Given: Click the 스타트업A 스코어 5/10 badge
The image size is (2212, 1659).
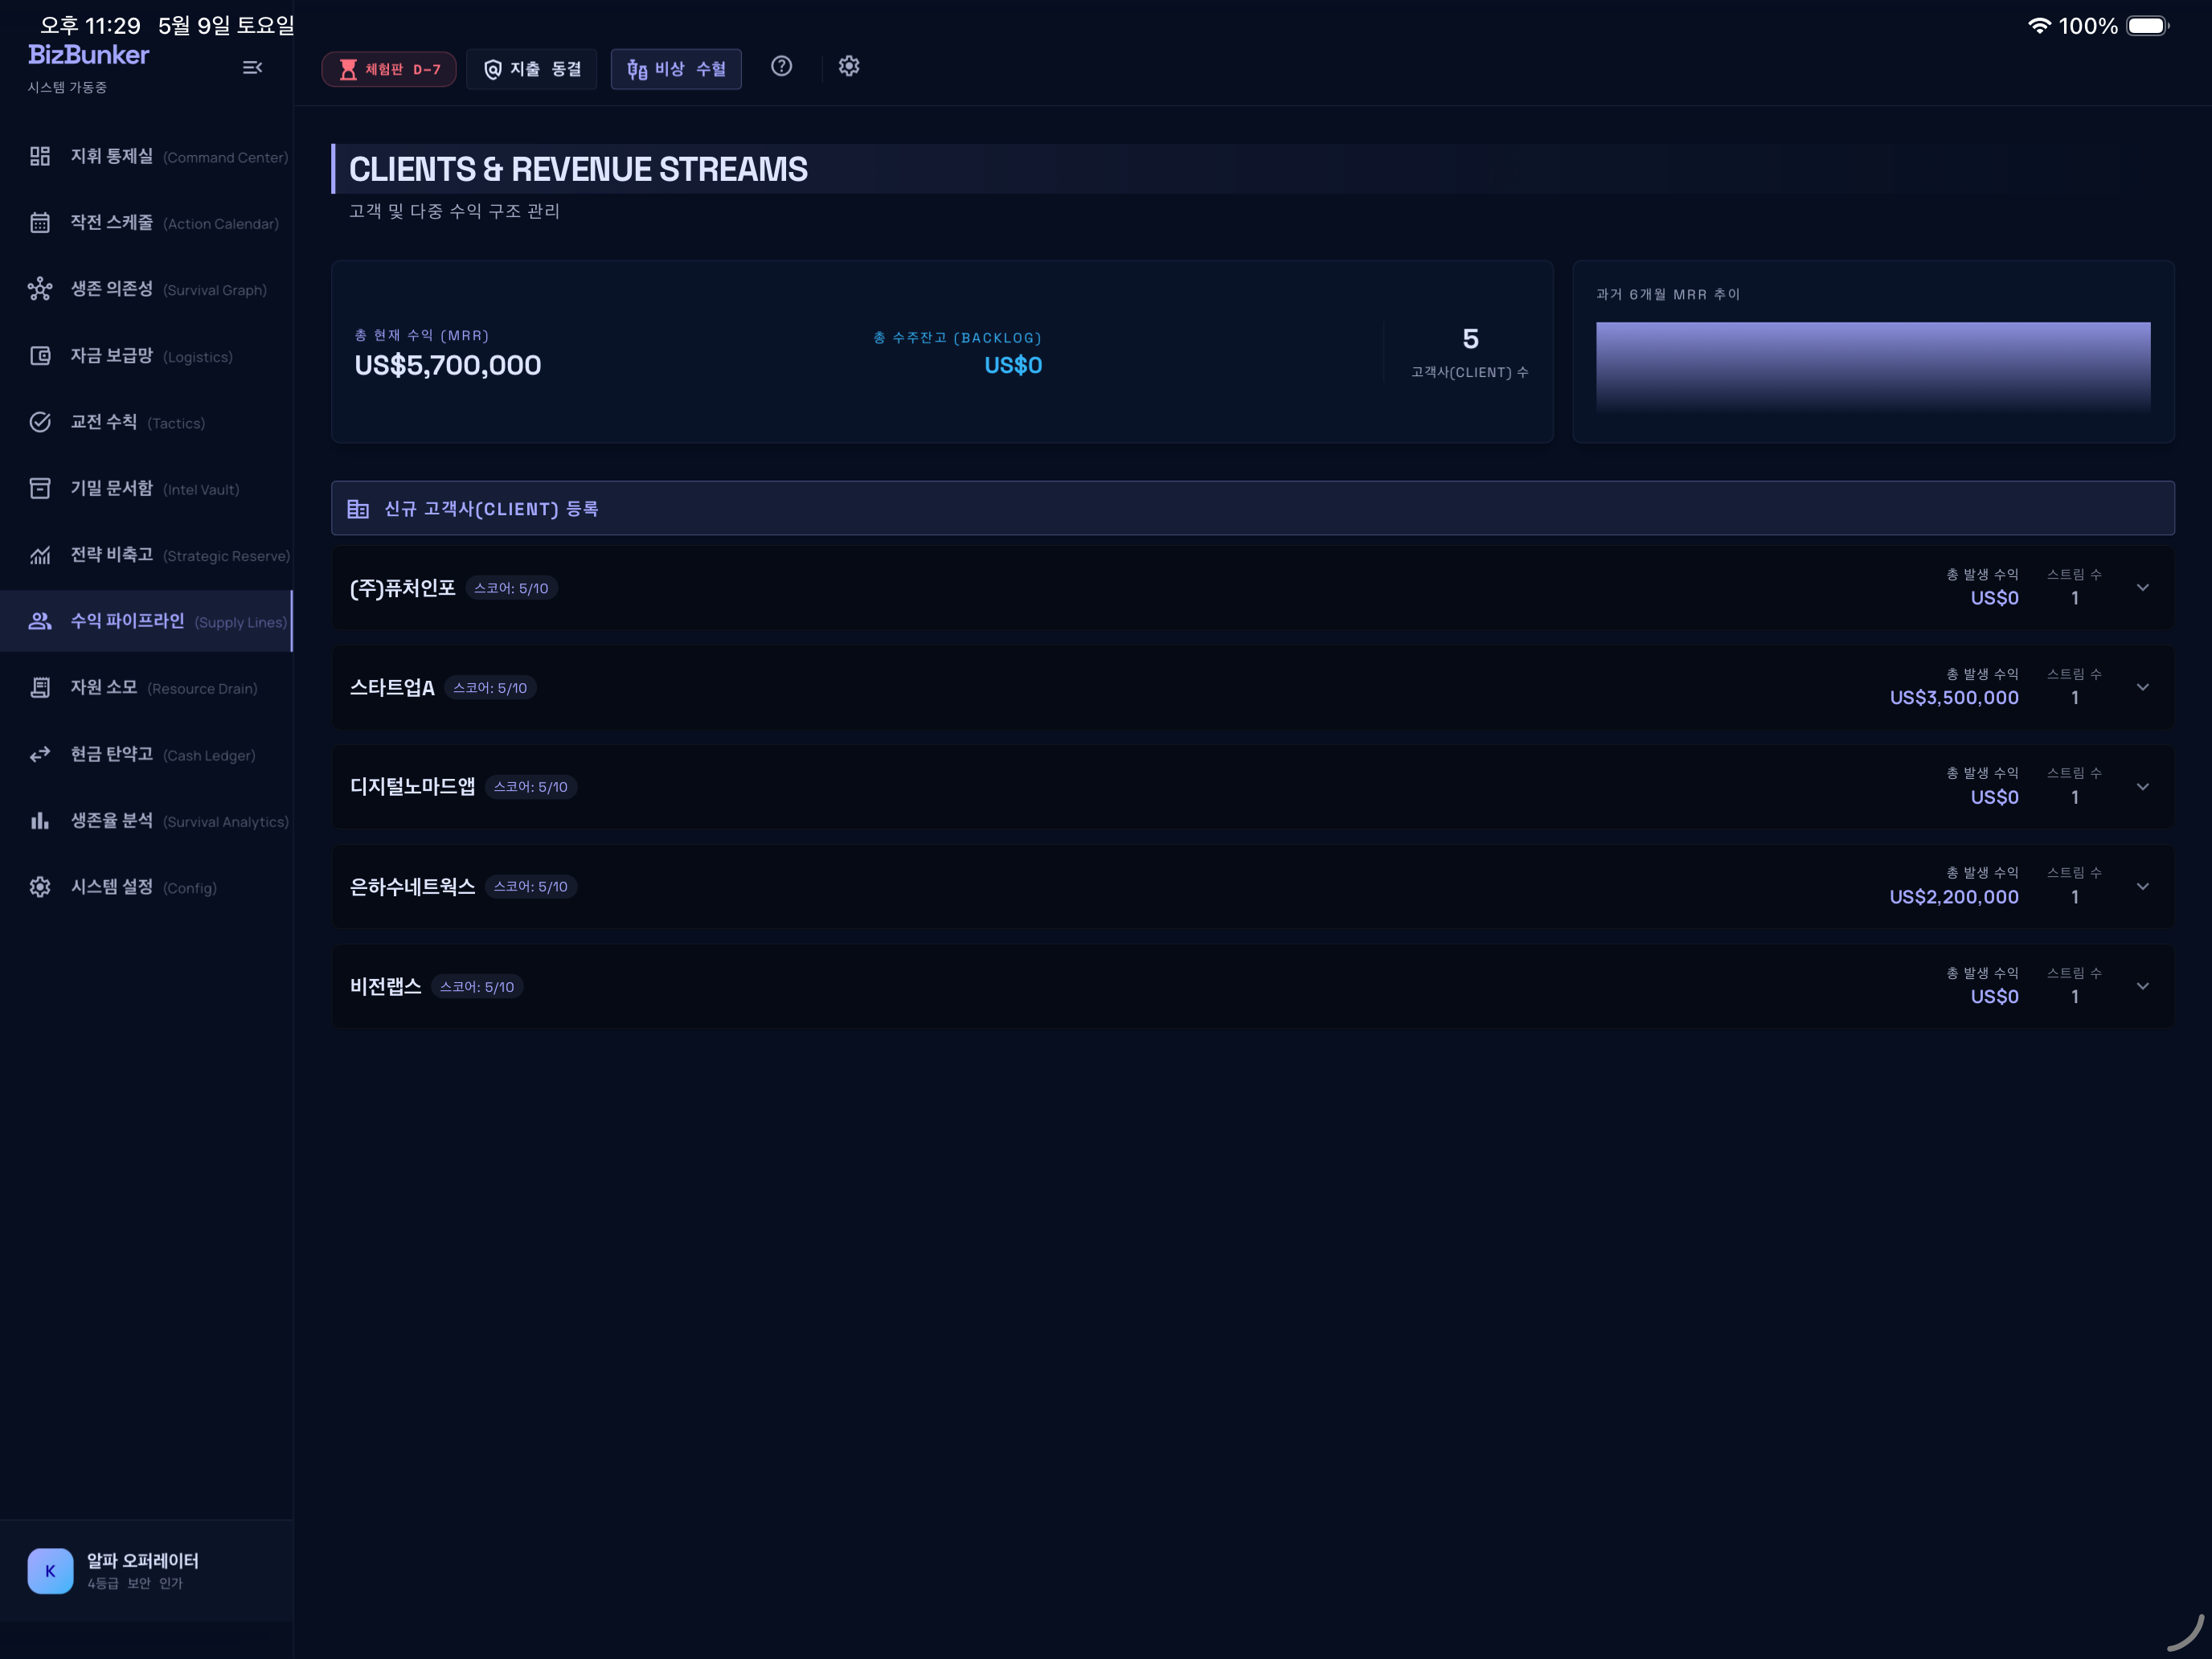Looking at the screenshot, I should [x=490, y=688].
